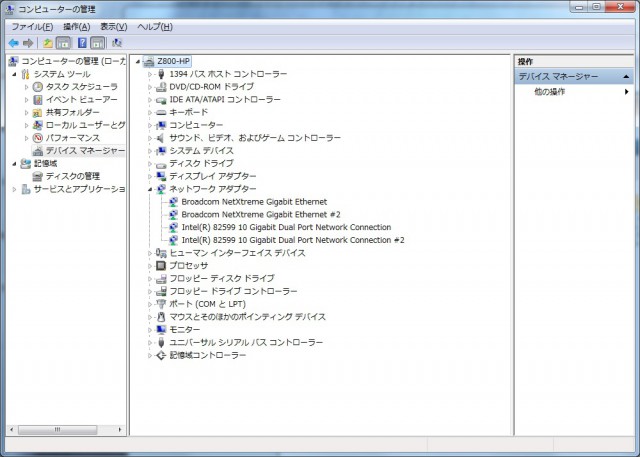
Task: Click the scan hardware changes toolbar icon
Action: click(117, 43)
